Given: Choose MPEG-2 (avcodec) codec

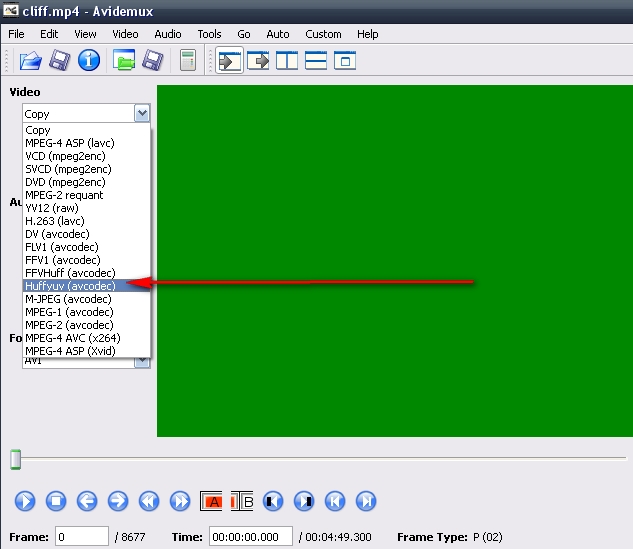Looking at the screenshot, I should point(87,325).
